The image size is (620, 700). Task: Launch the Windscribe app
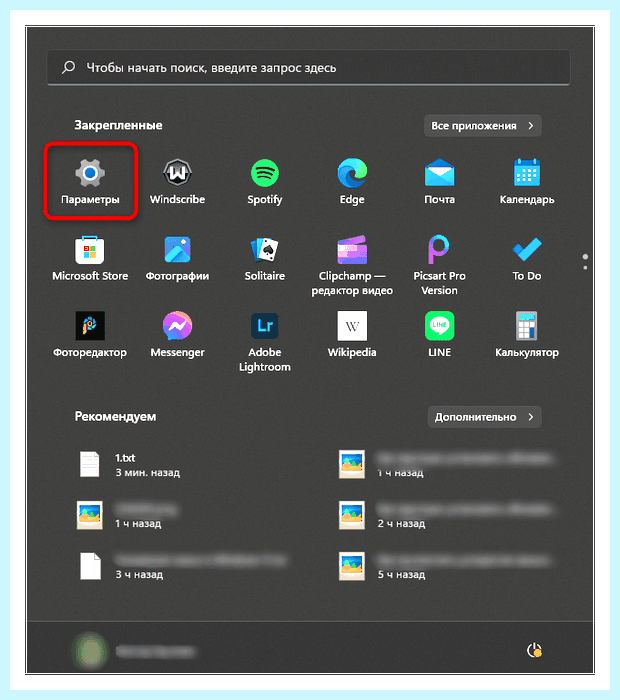177,181
